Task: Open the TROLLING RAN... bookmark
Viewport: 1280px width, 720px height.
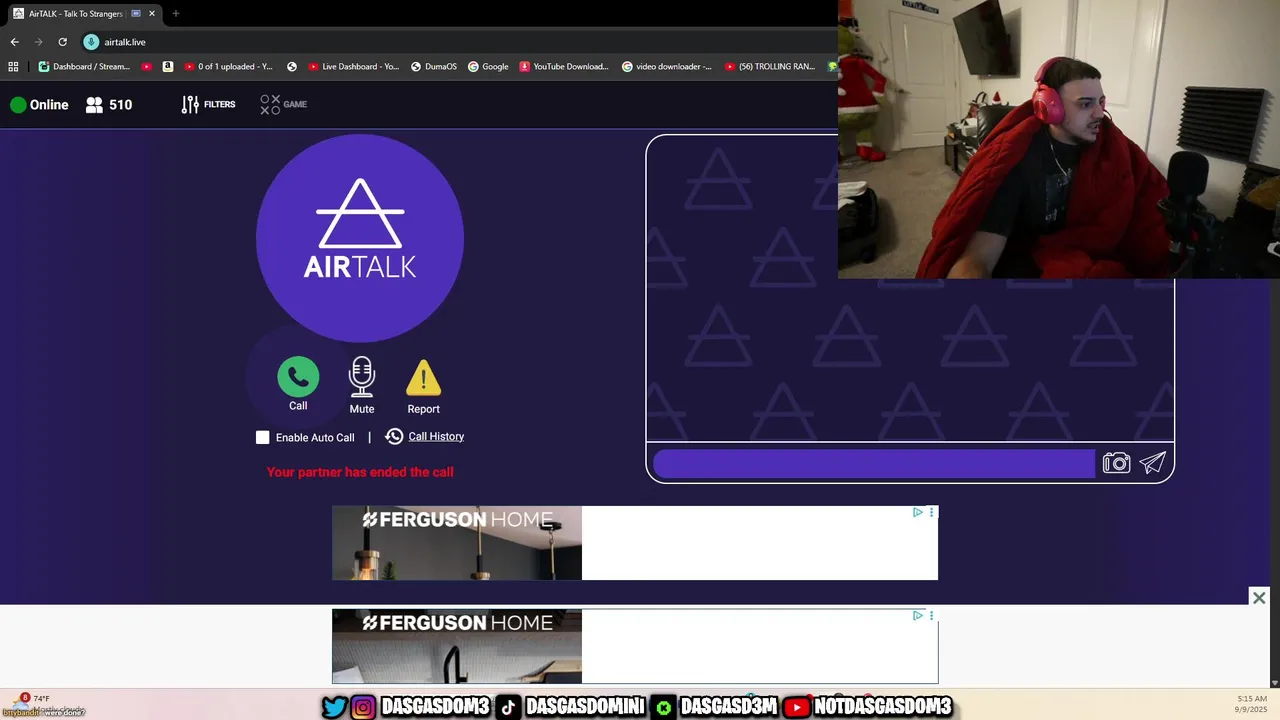Action: tap(770, 67)
